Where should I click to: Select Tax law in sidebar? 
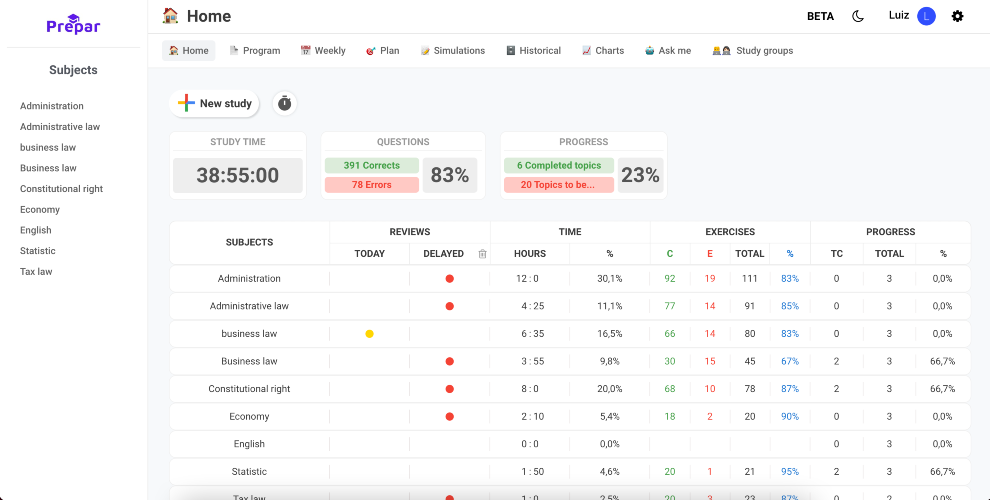(36, 271)
